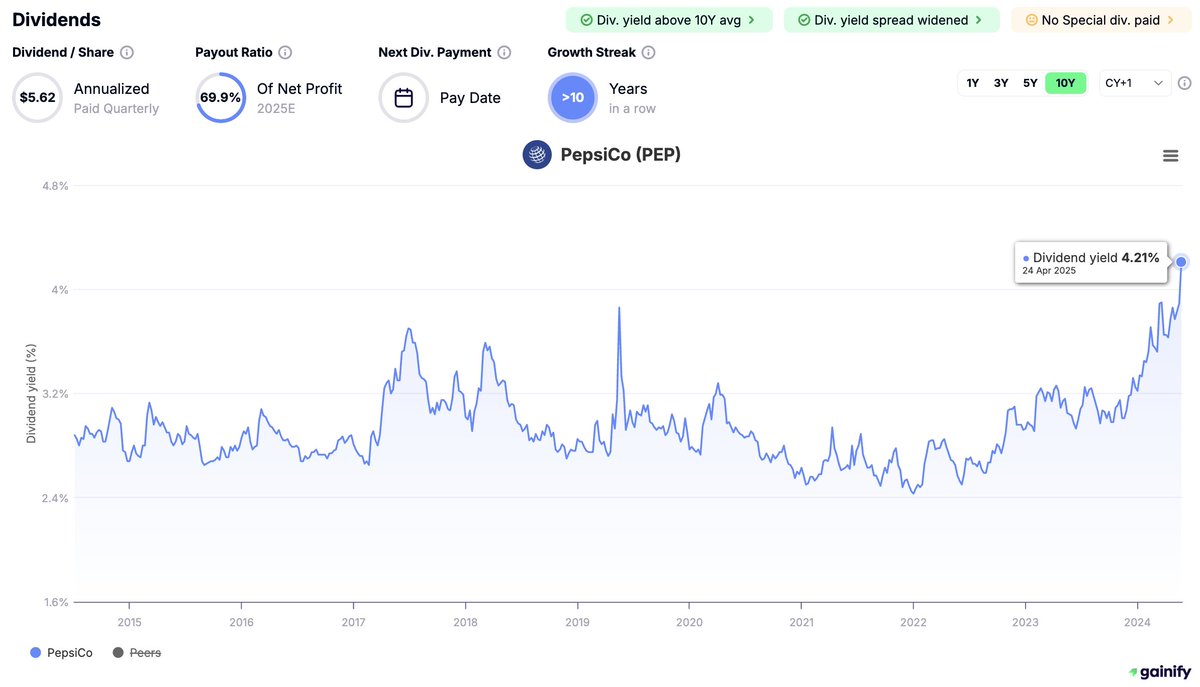Open the CY+1 dropdown
The height and width of the screenshot is (687, 1200).
pos(1135,83)
